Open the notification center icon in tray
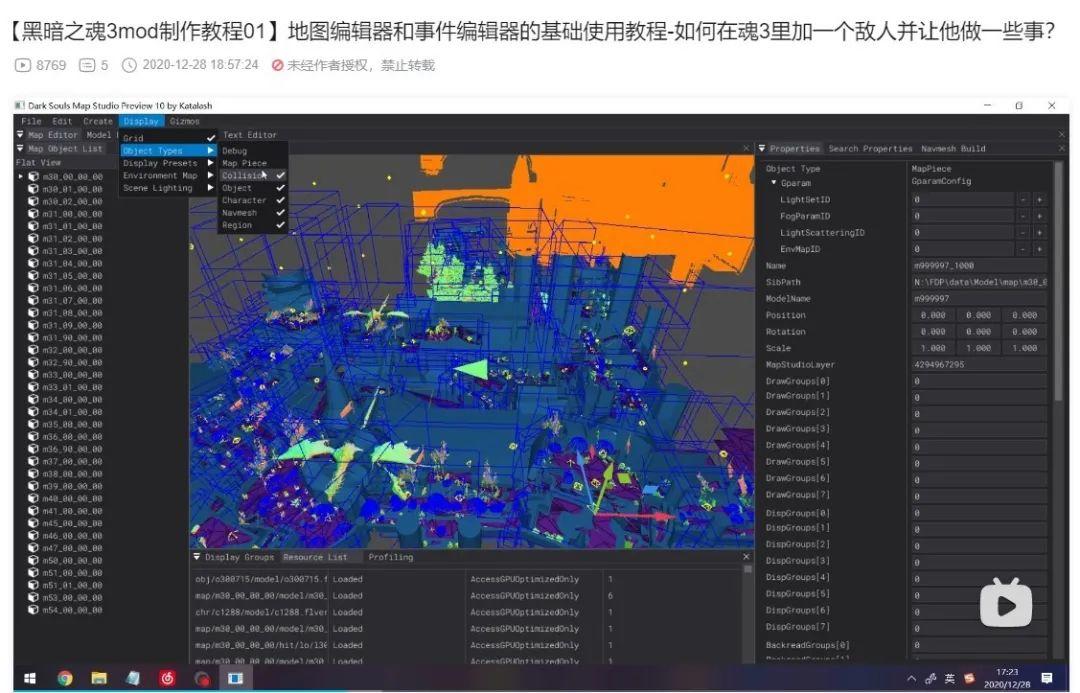The width and height of the screenshot is (1080, 693). click(1046, 678)
